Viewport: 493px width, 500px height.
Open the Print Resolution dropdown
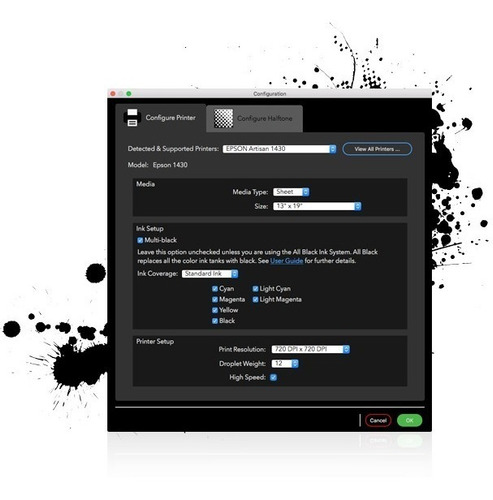(311, 349)
